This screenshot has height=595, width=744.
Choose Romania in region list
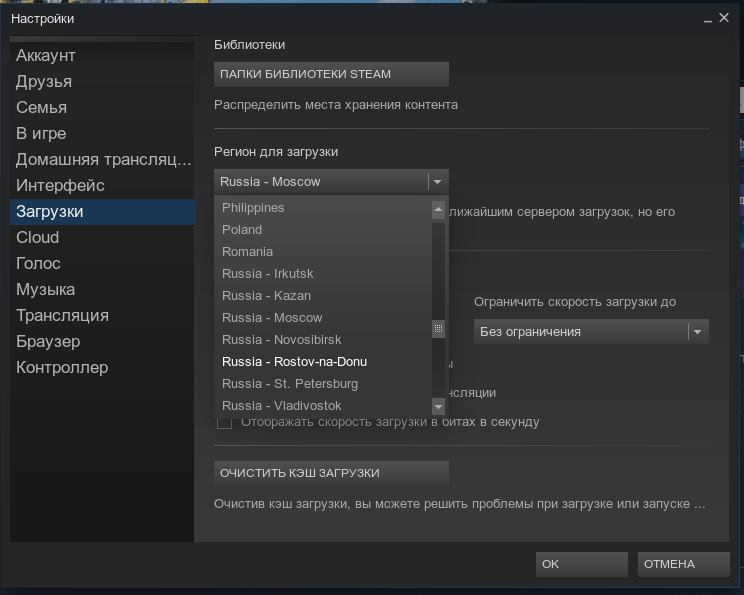tap(324, 252)
